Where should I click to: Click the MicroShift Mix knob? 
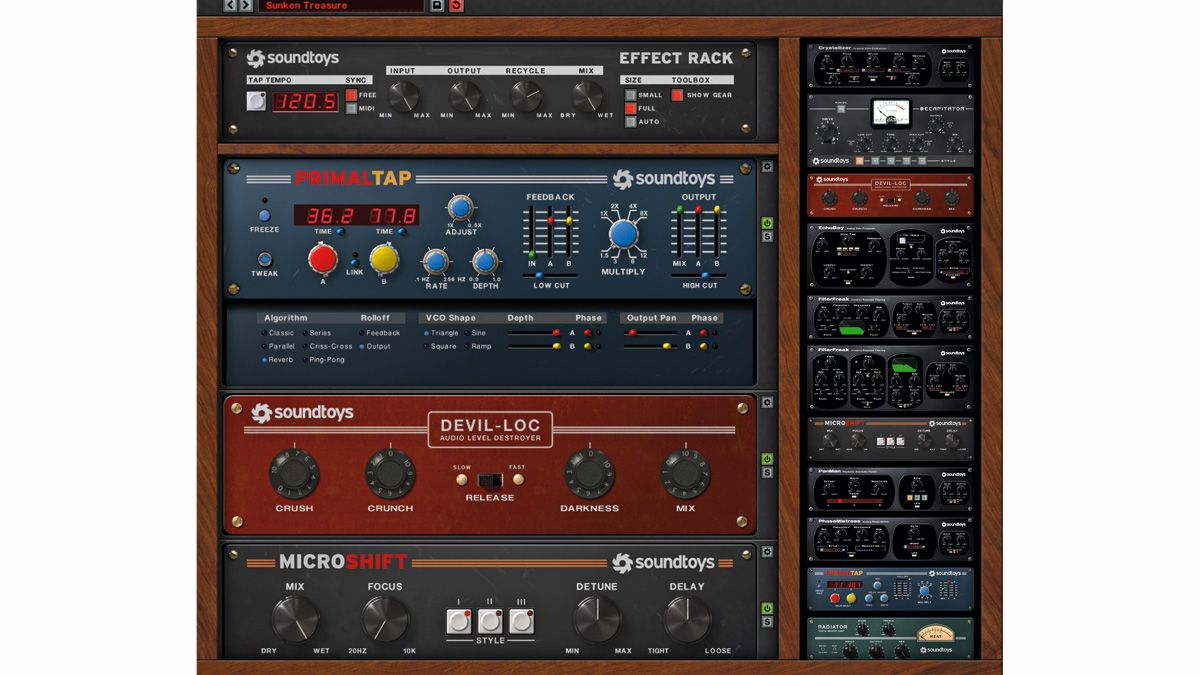(x=295, y=619)
